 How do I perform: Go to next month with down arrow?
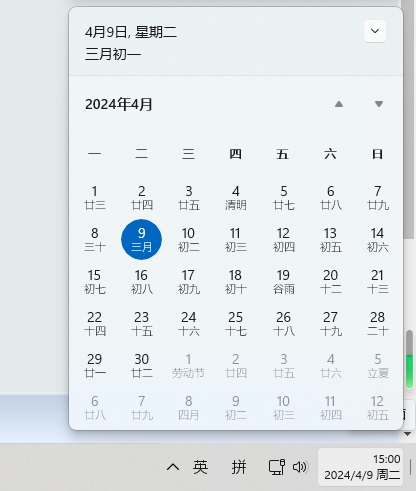(379, 104)
